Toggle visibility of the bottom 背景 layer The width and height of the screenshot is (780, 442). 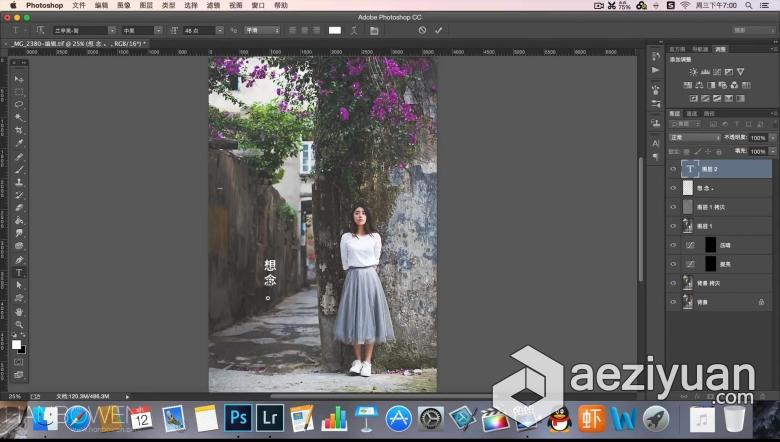click(x=673, y=301)
